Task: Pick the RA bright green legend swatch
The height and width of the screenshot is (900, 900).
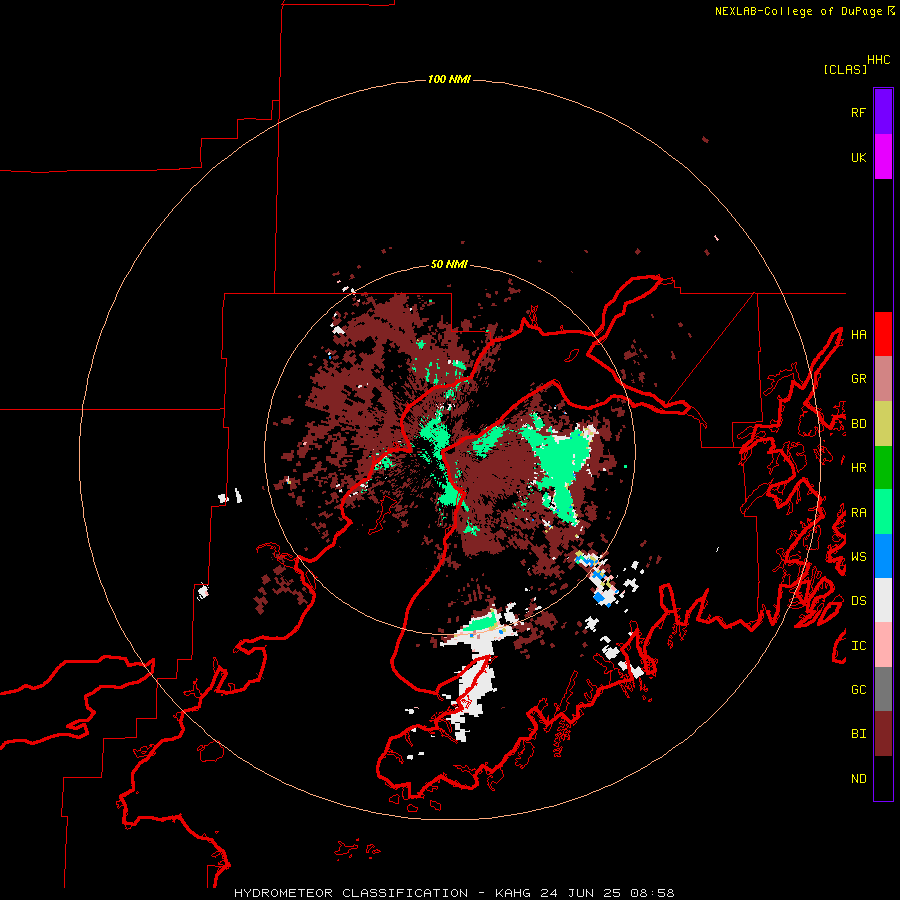Action: click(883, 512)
